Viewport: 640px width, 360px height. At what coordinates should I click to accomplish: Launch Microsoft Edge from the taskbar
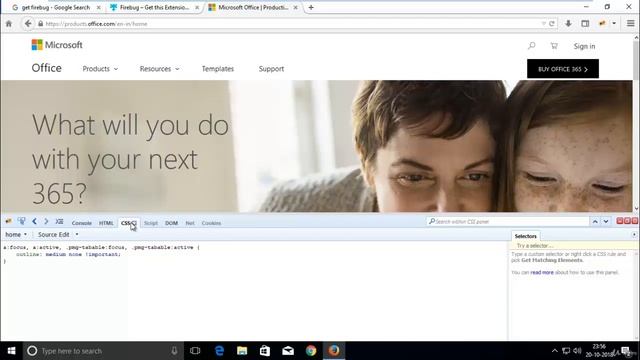[219, 351]
